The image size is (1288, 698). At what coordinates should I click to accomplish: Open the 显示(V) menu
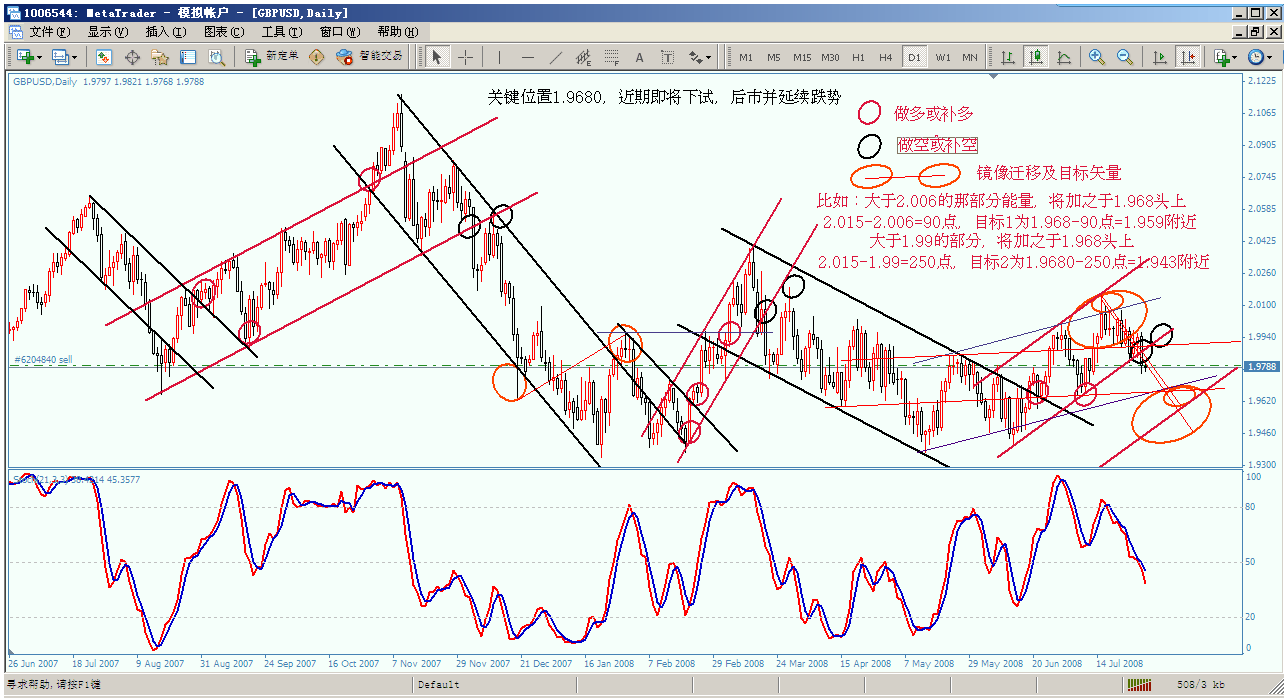(x=107, y=32)
